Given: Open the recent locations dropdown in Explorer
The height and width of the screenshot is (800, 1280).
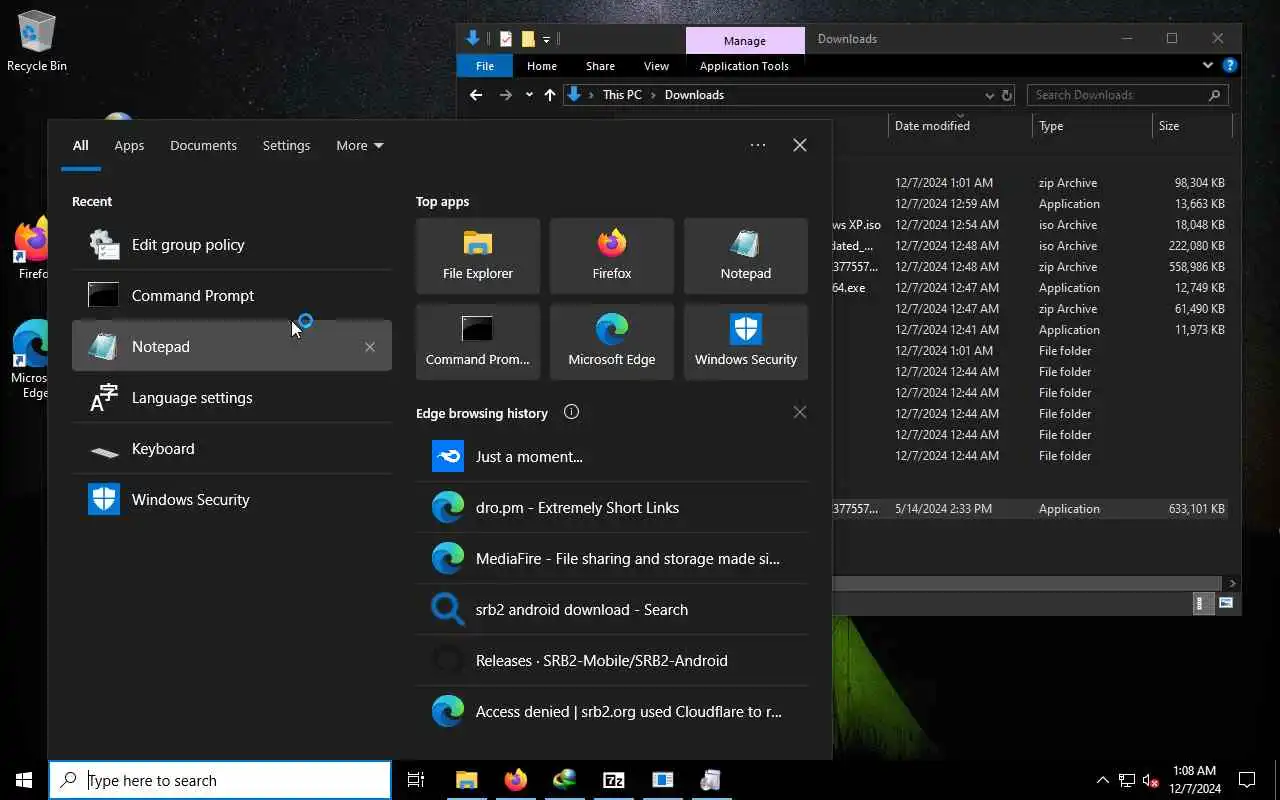Looking at the screenshot, I should (x=529, y=95).
